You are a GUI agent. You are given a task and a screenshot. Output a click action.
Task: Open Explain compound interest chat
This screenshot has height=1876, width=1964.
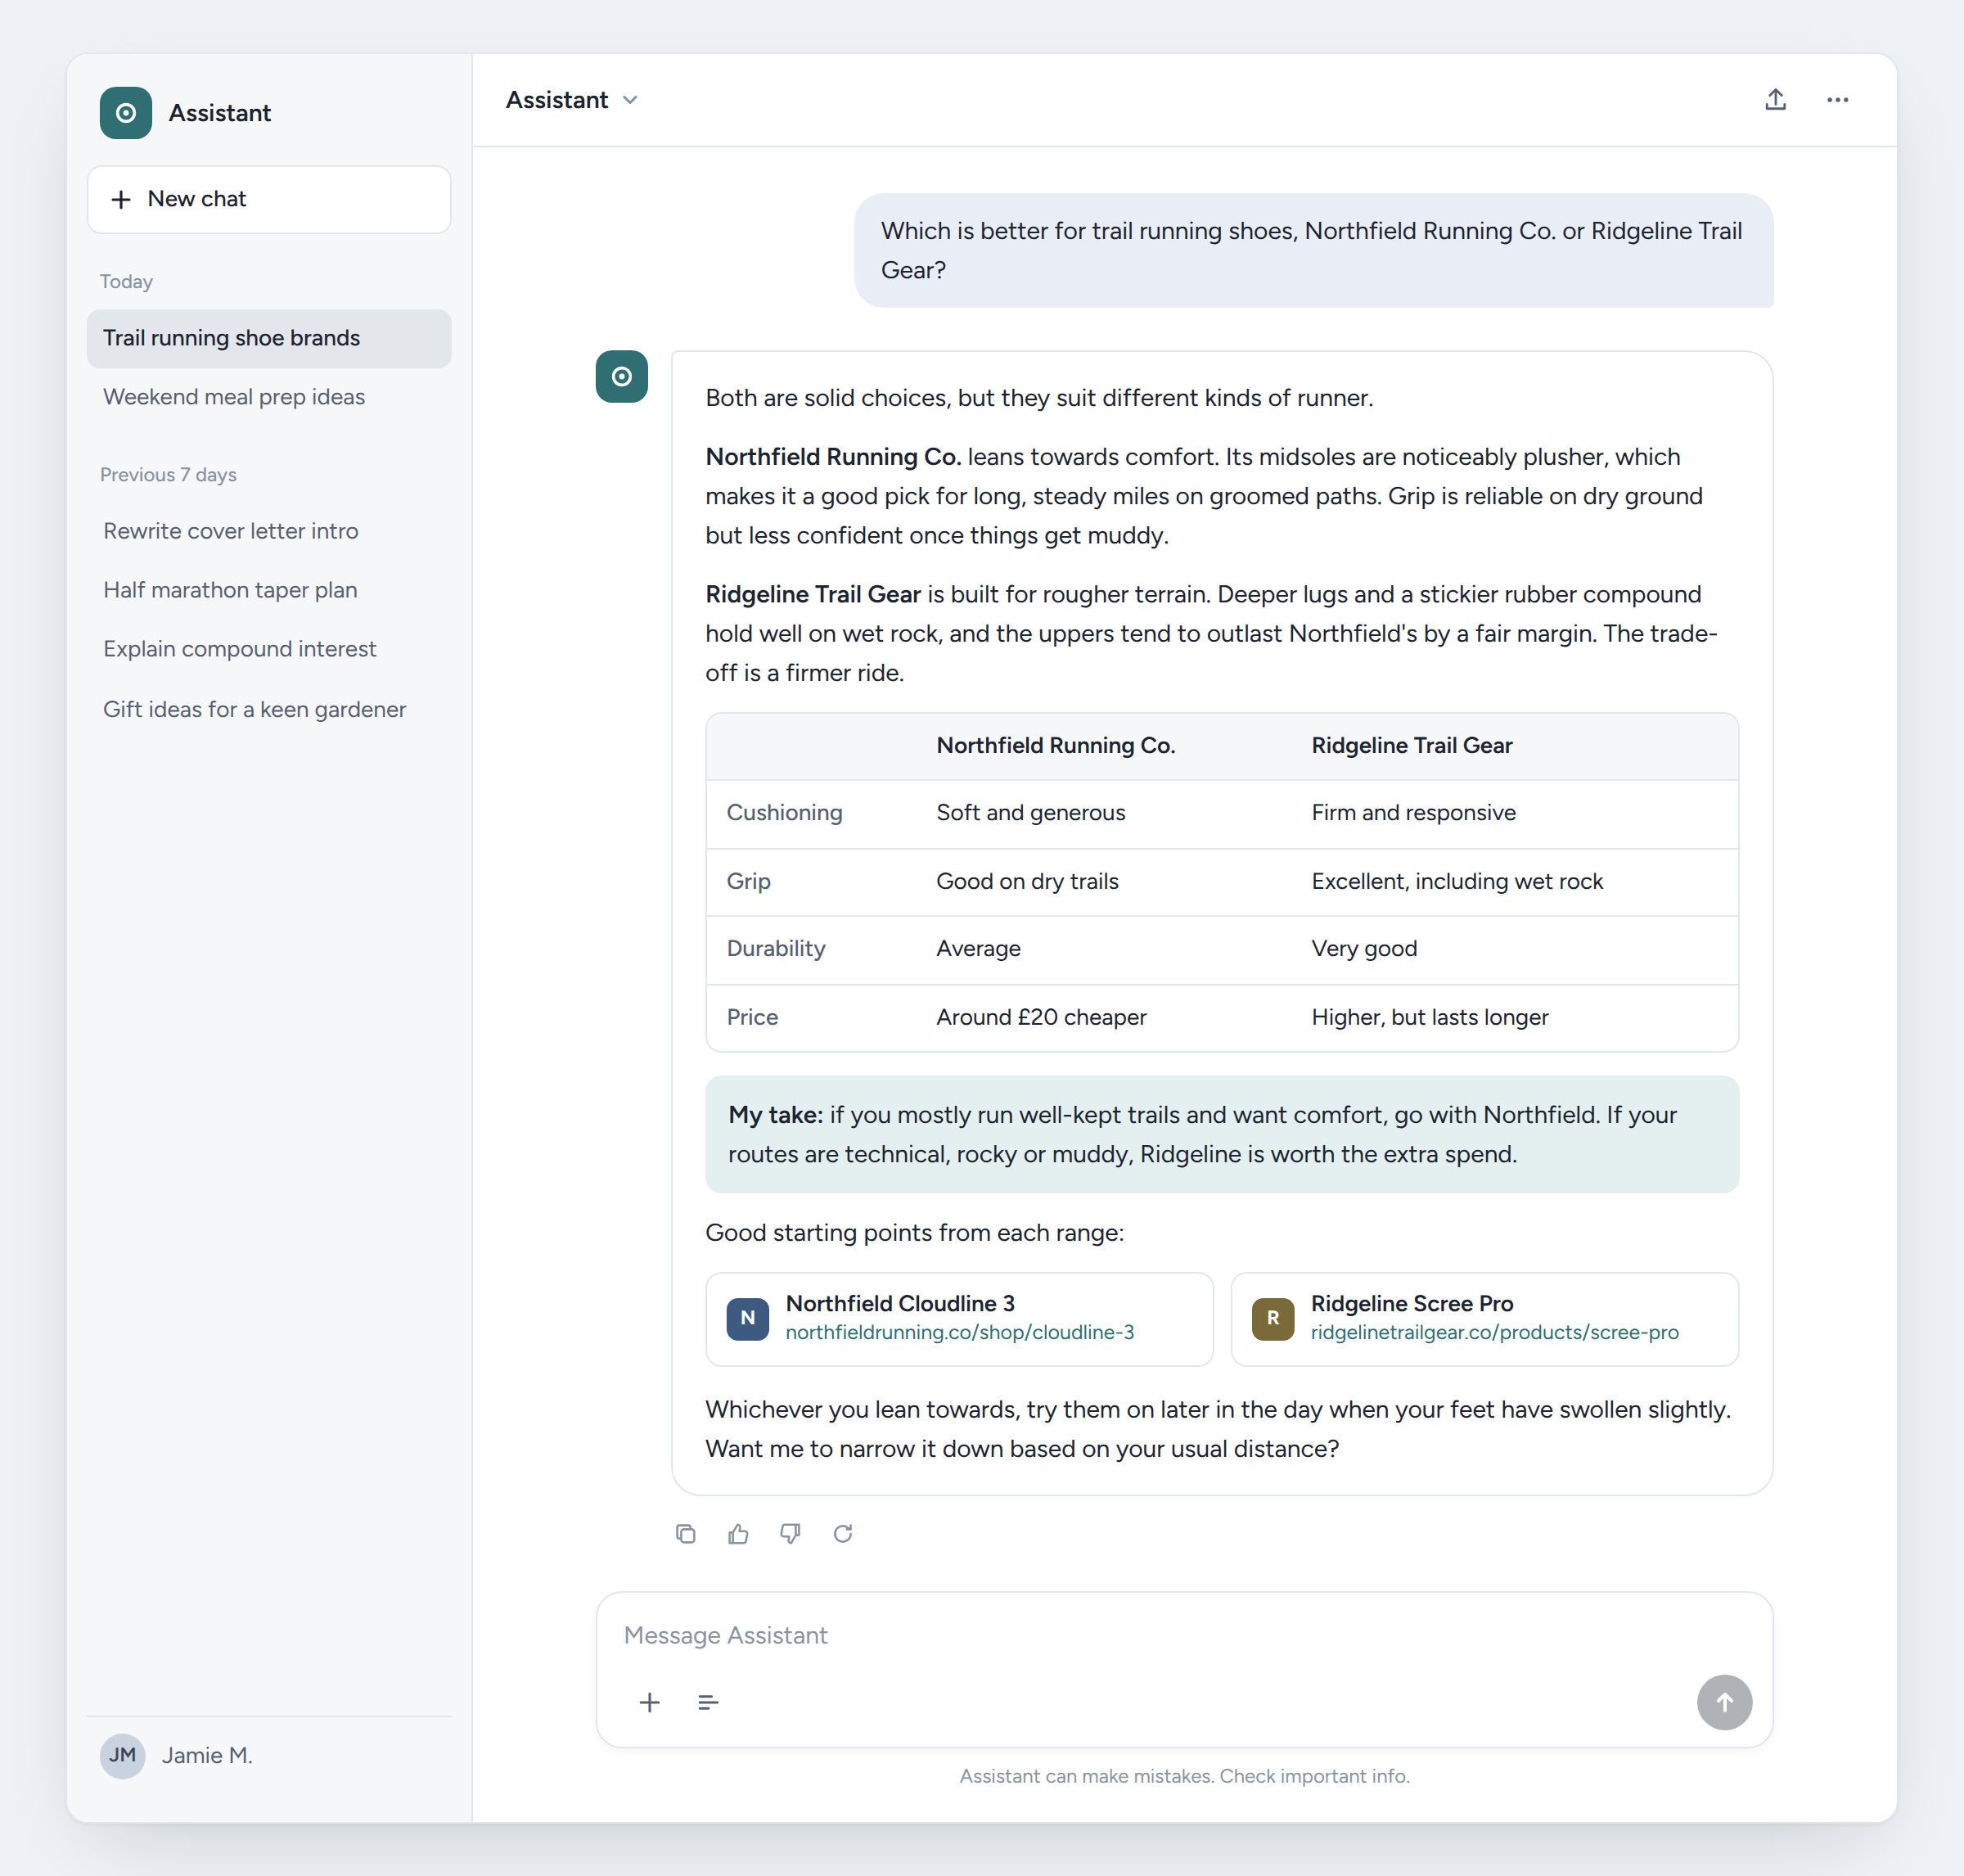[269, 649]
